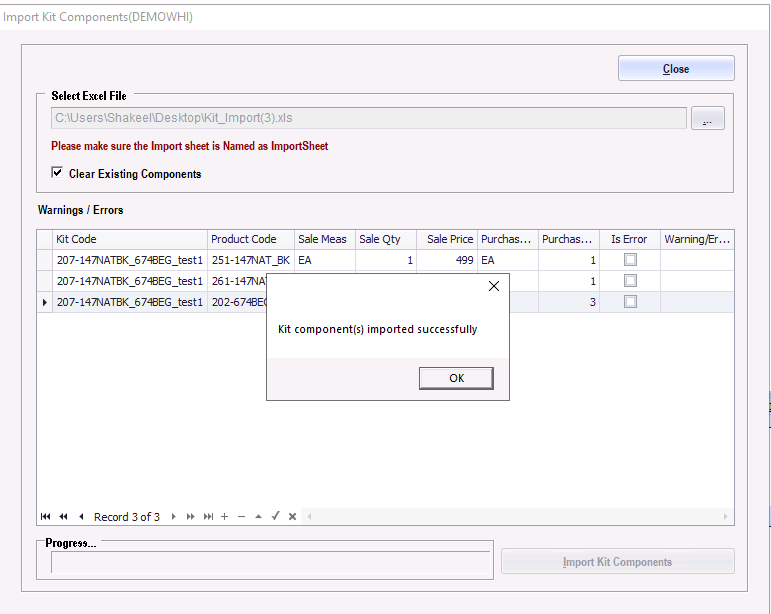Cancel edit with navigator X icon
The height and width of the screenshot is (614, 771).
coord(292,517)
